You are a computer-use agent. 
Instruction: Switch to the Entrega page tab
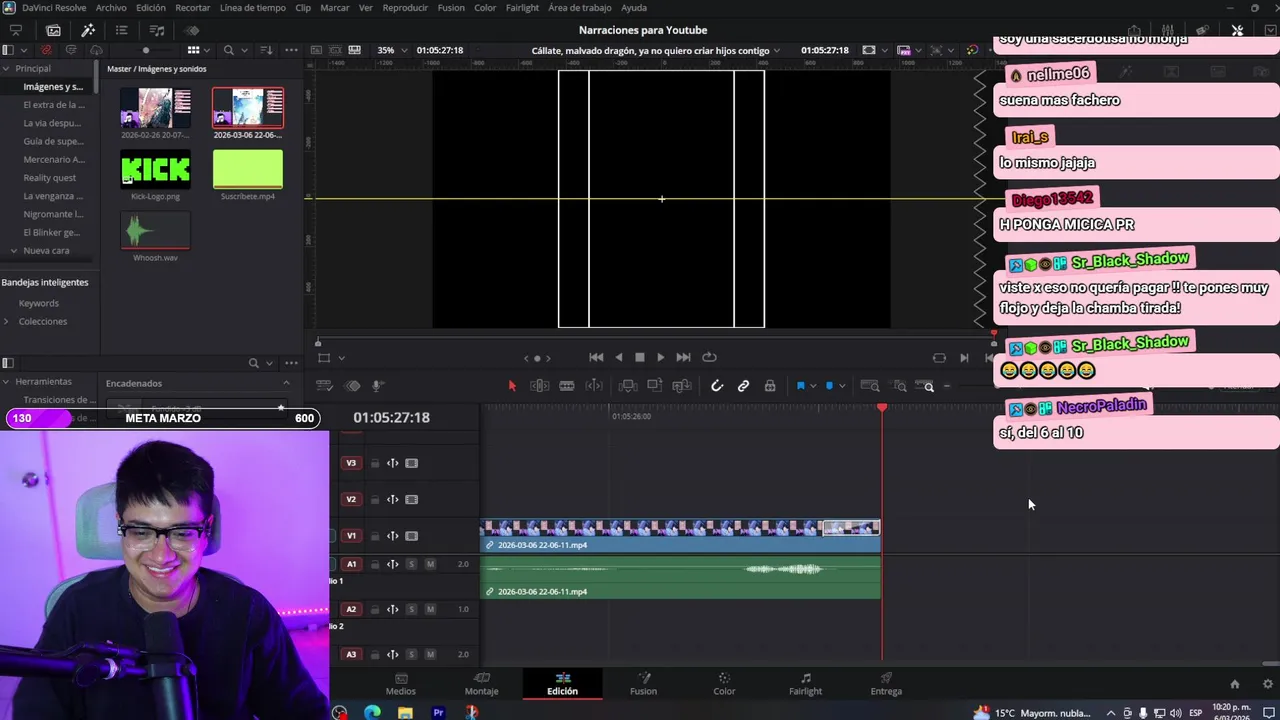tap(886, 684)
